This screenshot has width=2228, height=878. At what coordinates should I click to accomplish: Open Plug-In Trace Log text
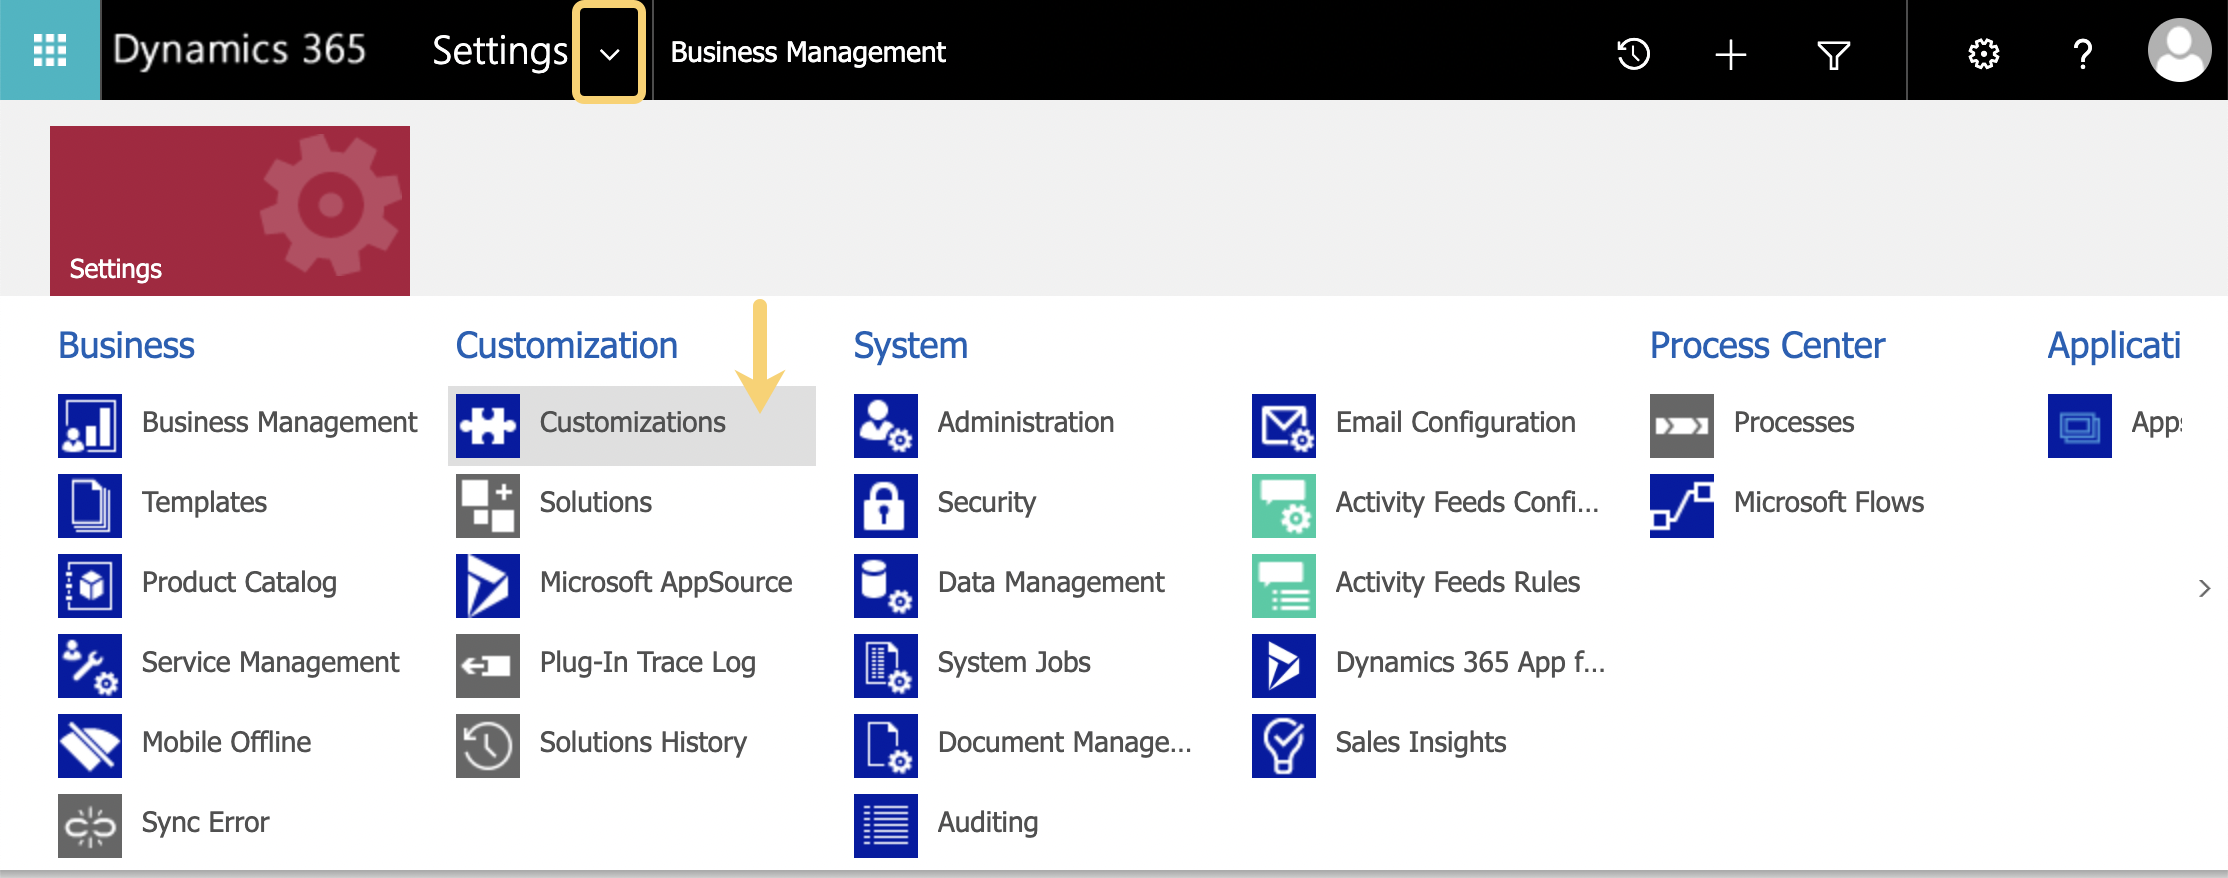click(648, 663)
